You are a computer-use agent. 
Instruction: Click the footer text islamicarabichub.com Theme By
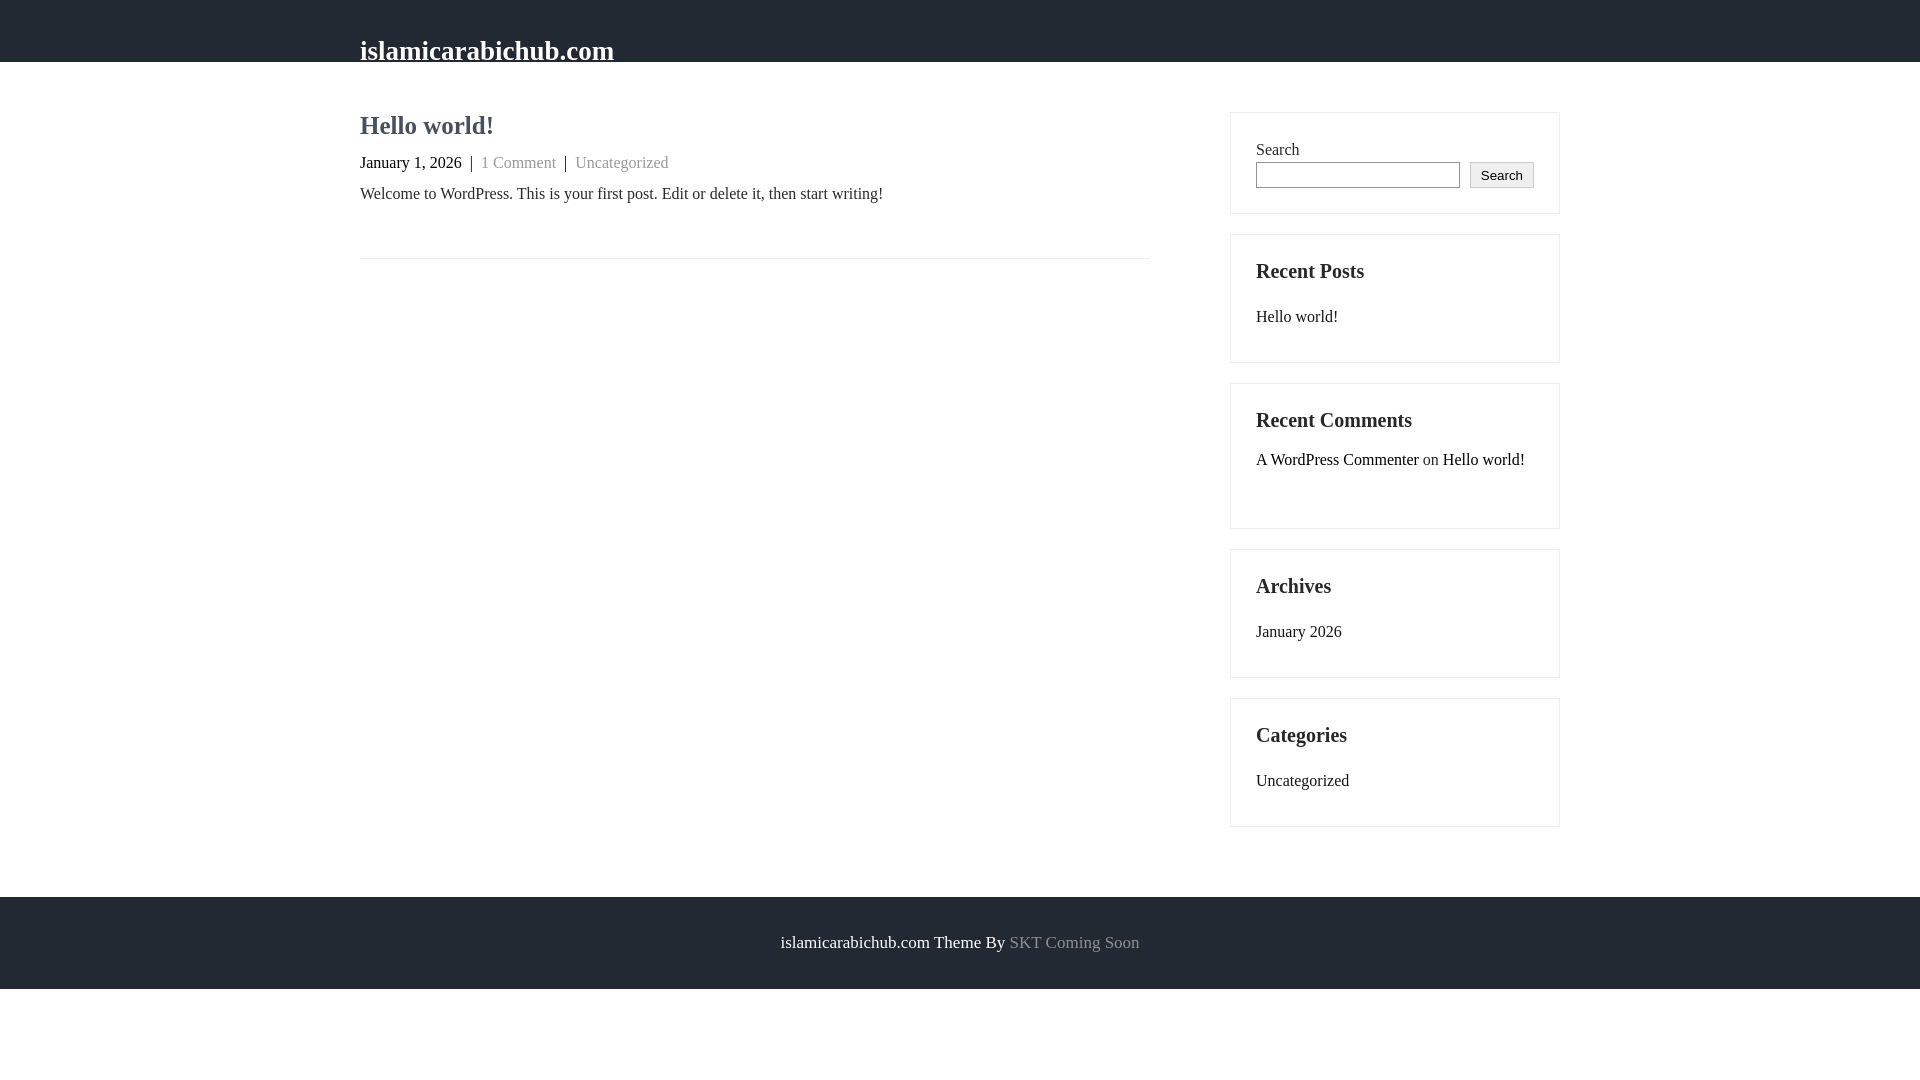[x=891, y=943]
